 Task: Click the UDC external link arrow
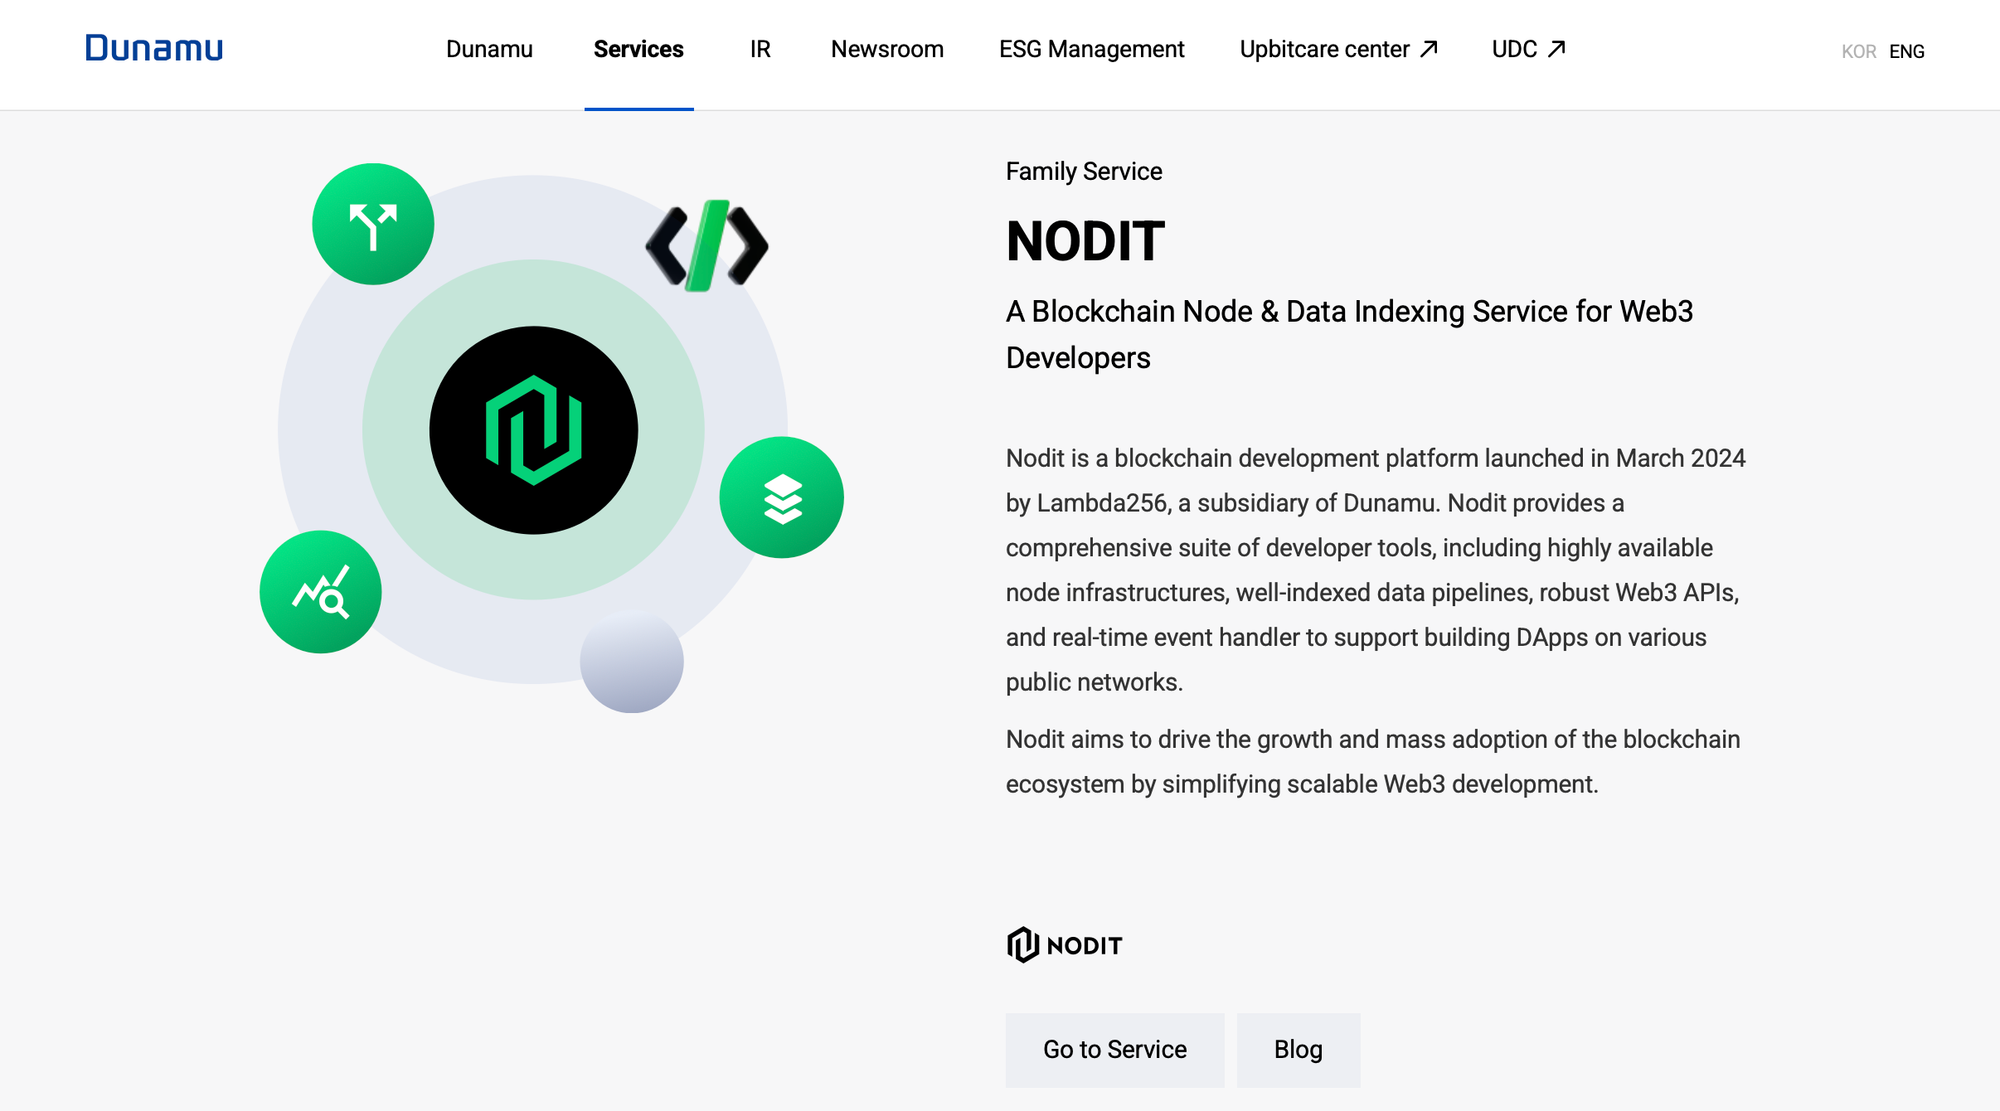tap(1556, 49)
